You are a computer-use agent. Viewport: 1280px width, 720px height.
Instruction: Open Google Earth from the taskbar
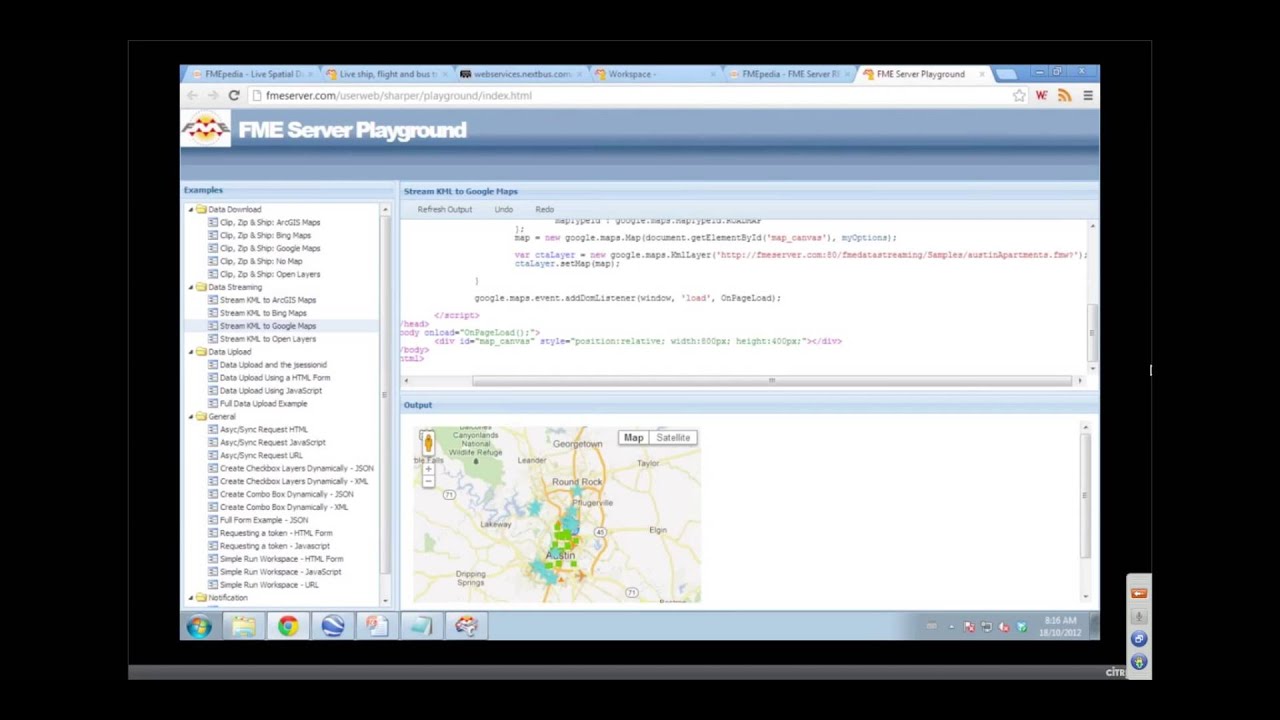pyautogui.click(x=333, y=626)
